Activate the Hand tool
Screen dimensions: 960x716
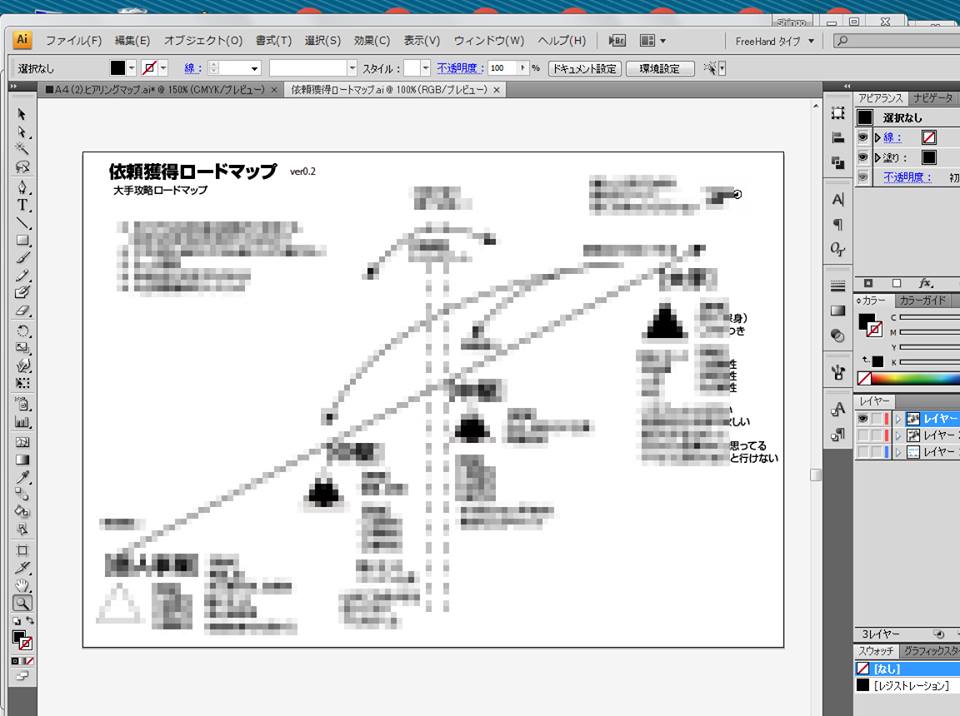(x=22, y=585)
